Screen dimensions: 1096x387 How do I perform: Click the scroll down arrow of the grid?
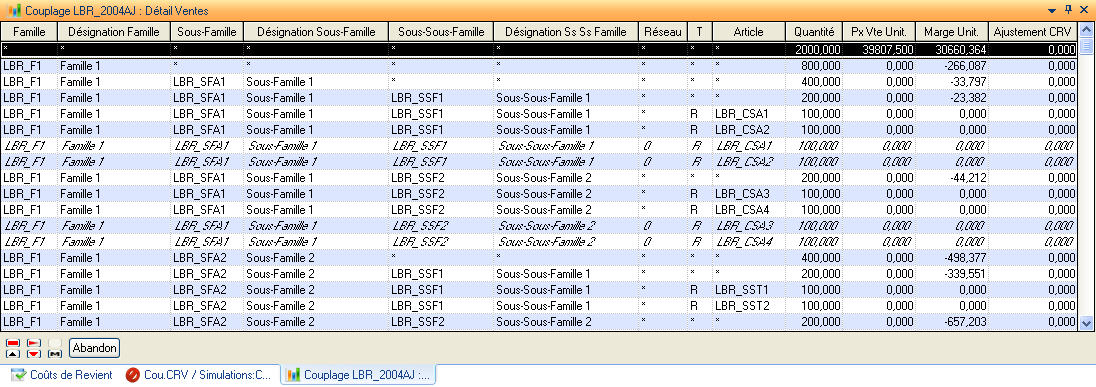[1086, 323]
